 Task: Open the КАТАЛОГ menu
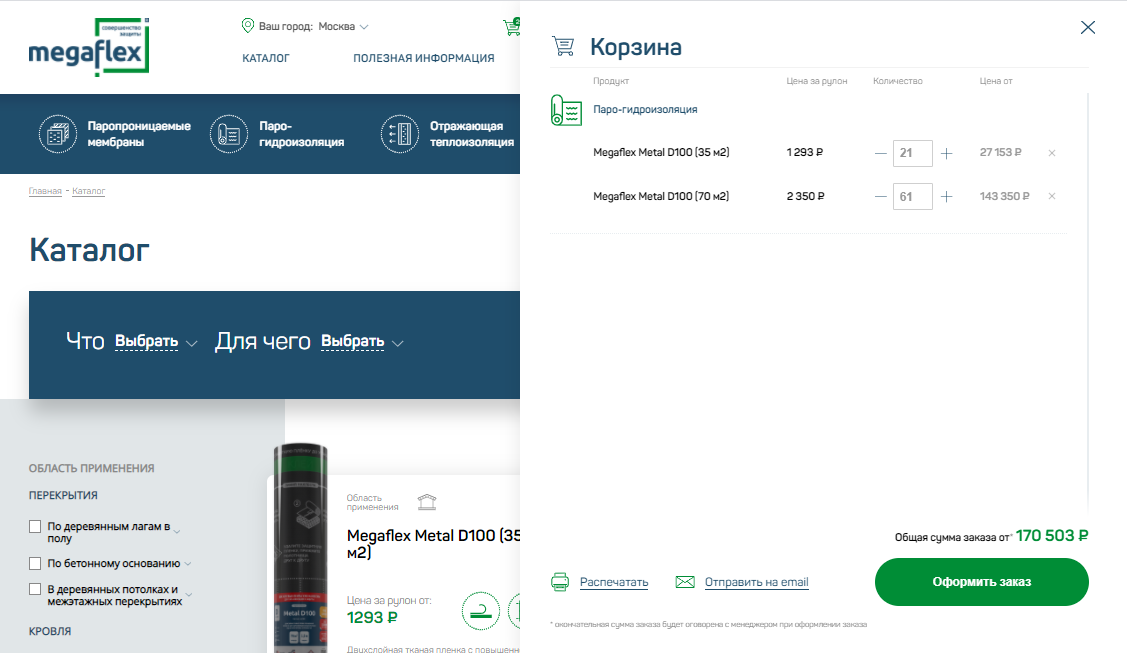coord(266,58)
